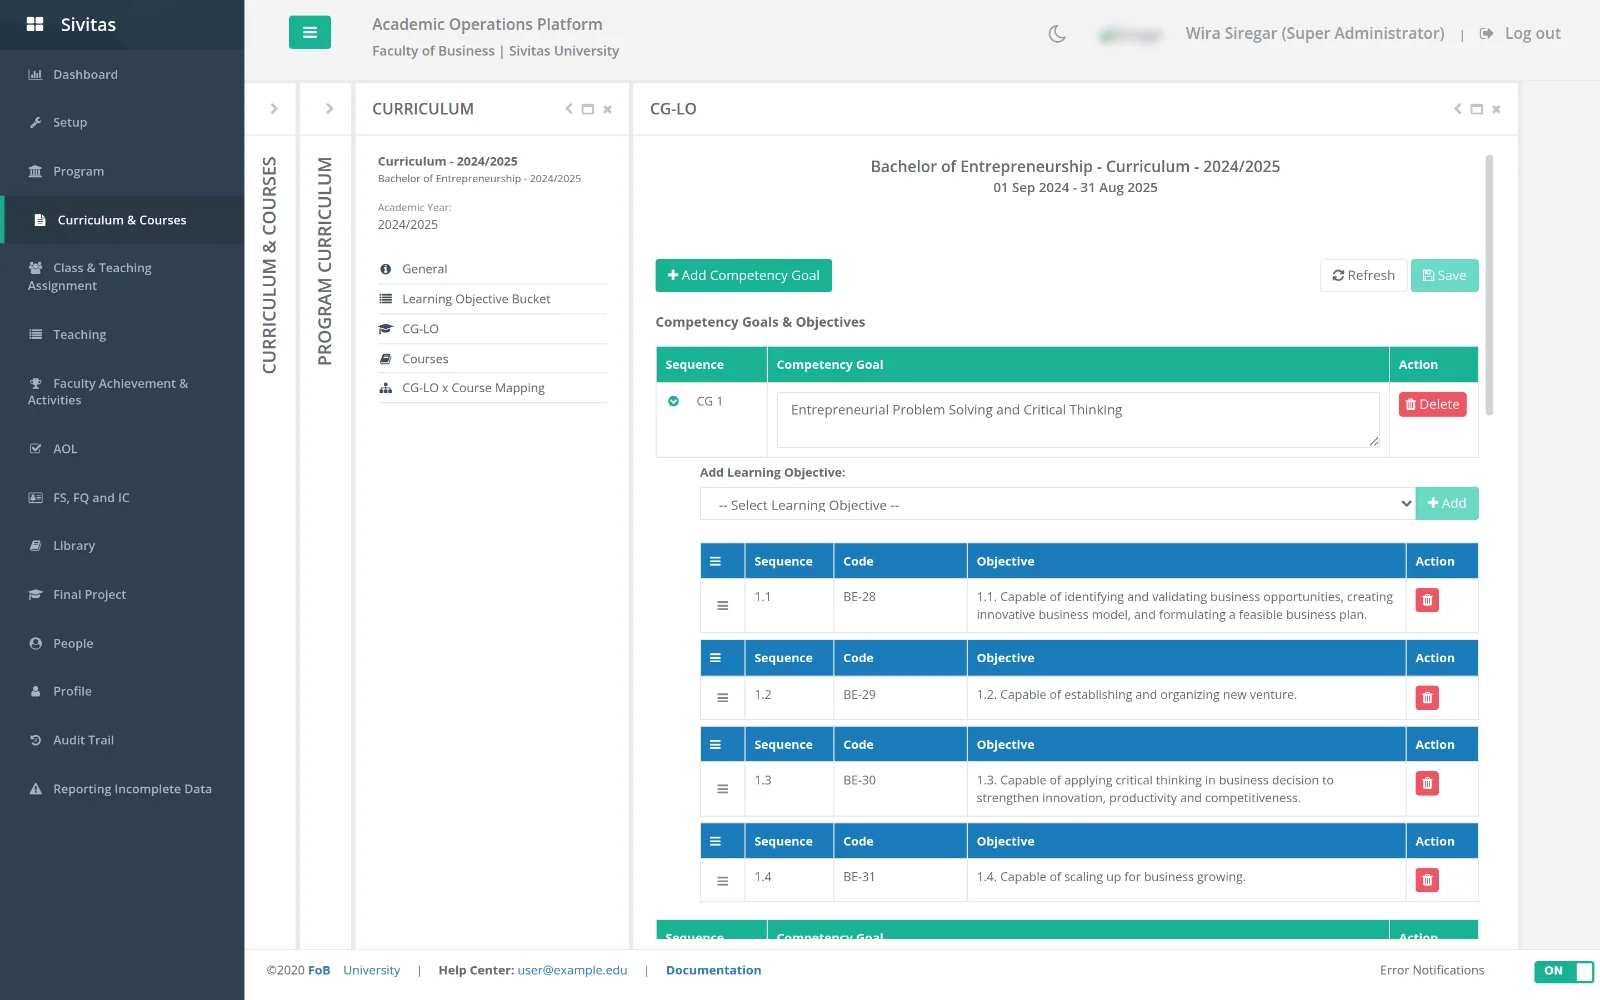Collapse the CURRICULUM panel with chevron
The width and height of the screenshot is (1600, 1000).
coord(568,109)
